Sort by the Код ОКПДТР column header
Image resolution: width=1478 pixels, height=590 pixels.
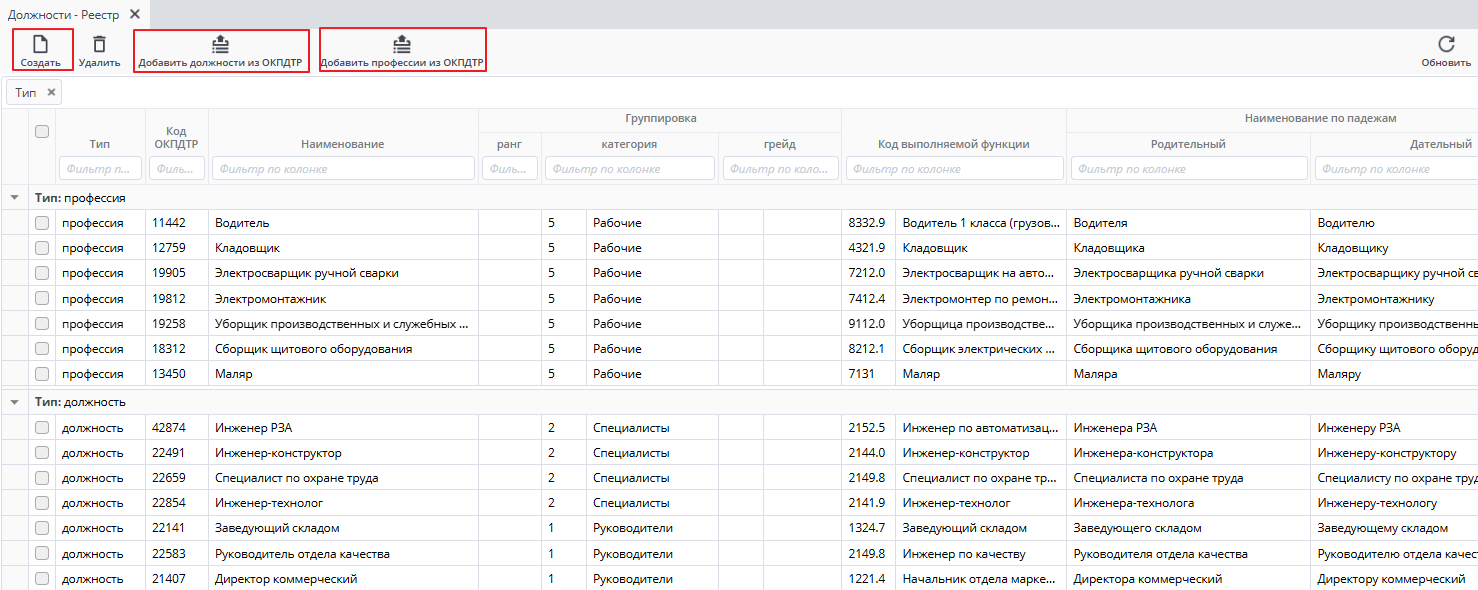coord(177,138)
